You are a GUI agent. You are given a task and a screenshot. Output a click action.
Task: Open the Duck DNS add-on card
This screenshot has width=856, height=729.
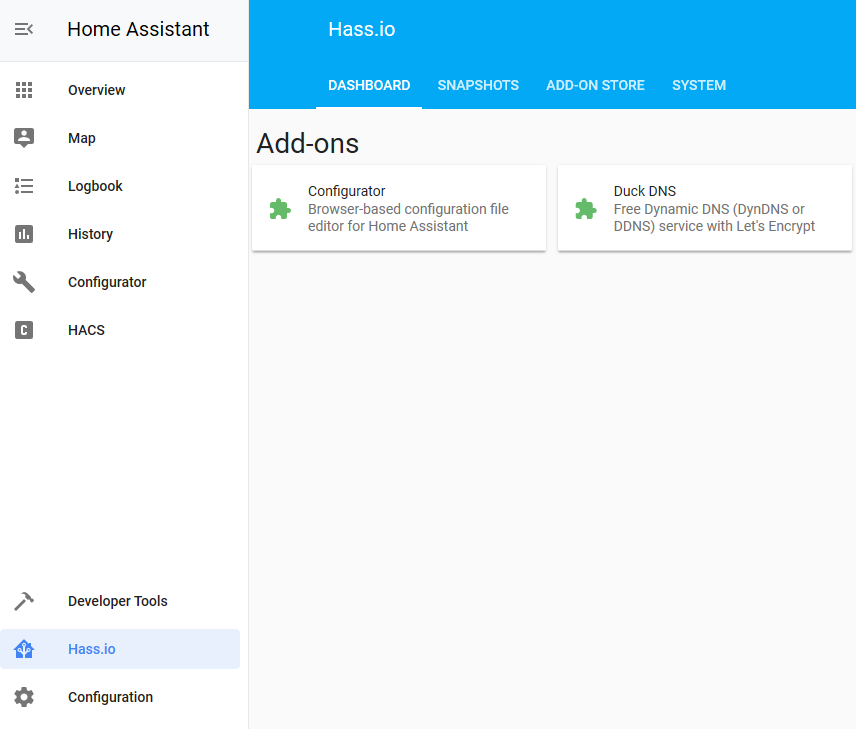704,208
